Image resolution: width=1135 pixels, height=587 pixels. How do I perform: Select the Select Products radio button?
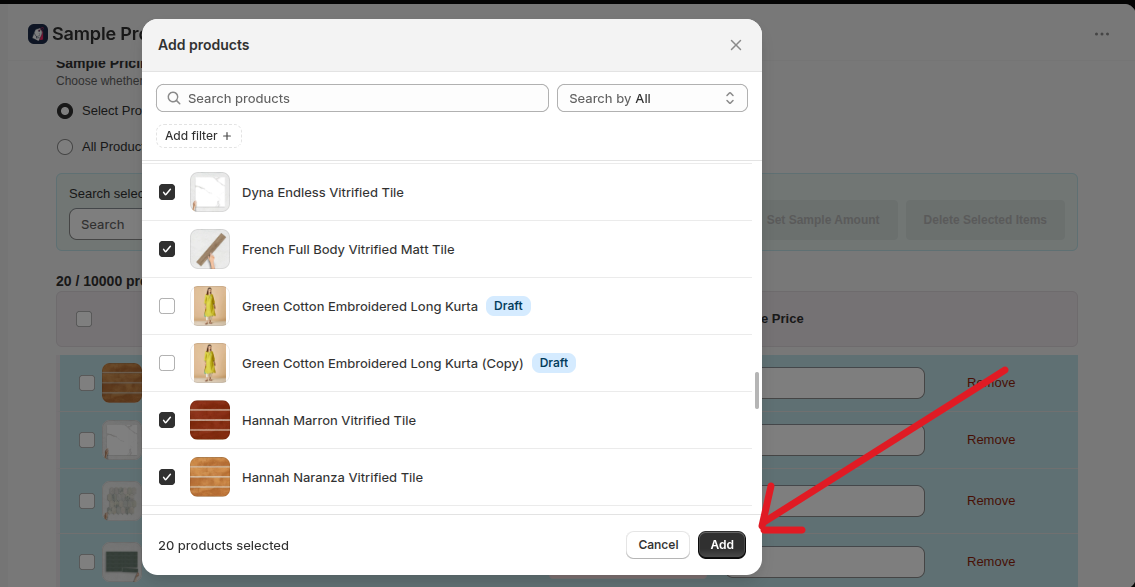(65, 111)
